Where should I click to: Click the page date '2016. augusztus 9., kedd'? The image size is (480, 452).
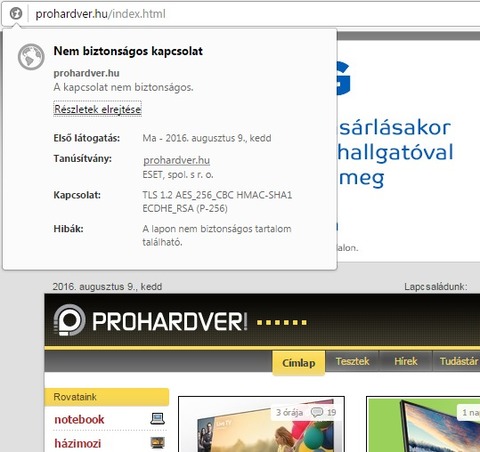(107, 287)
